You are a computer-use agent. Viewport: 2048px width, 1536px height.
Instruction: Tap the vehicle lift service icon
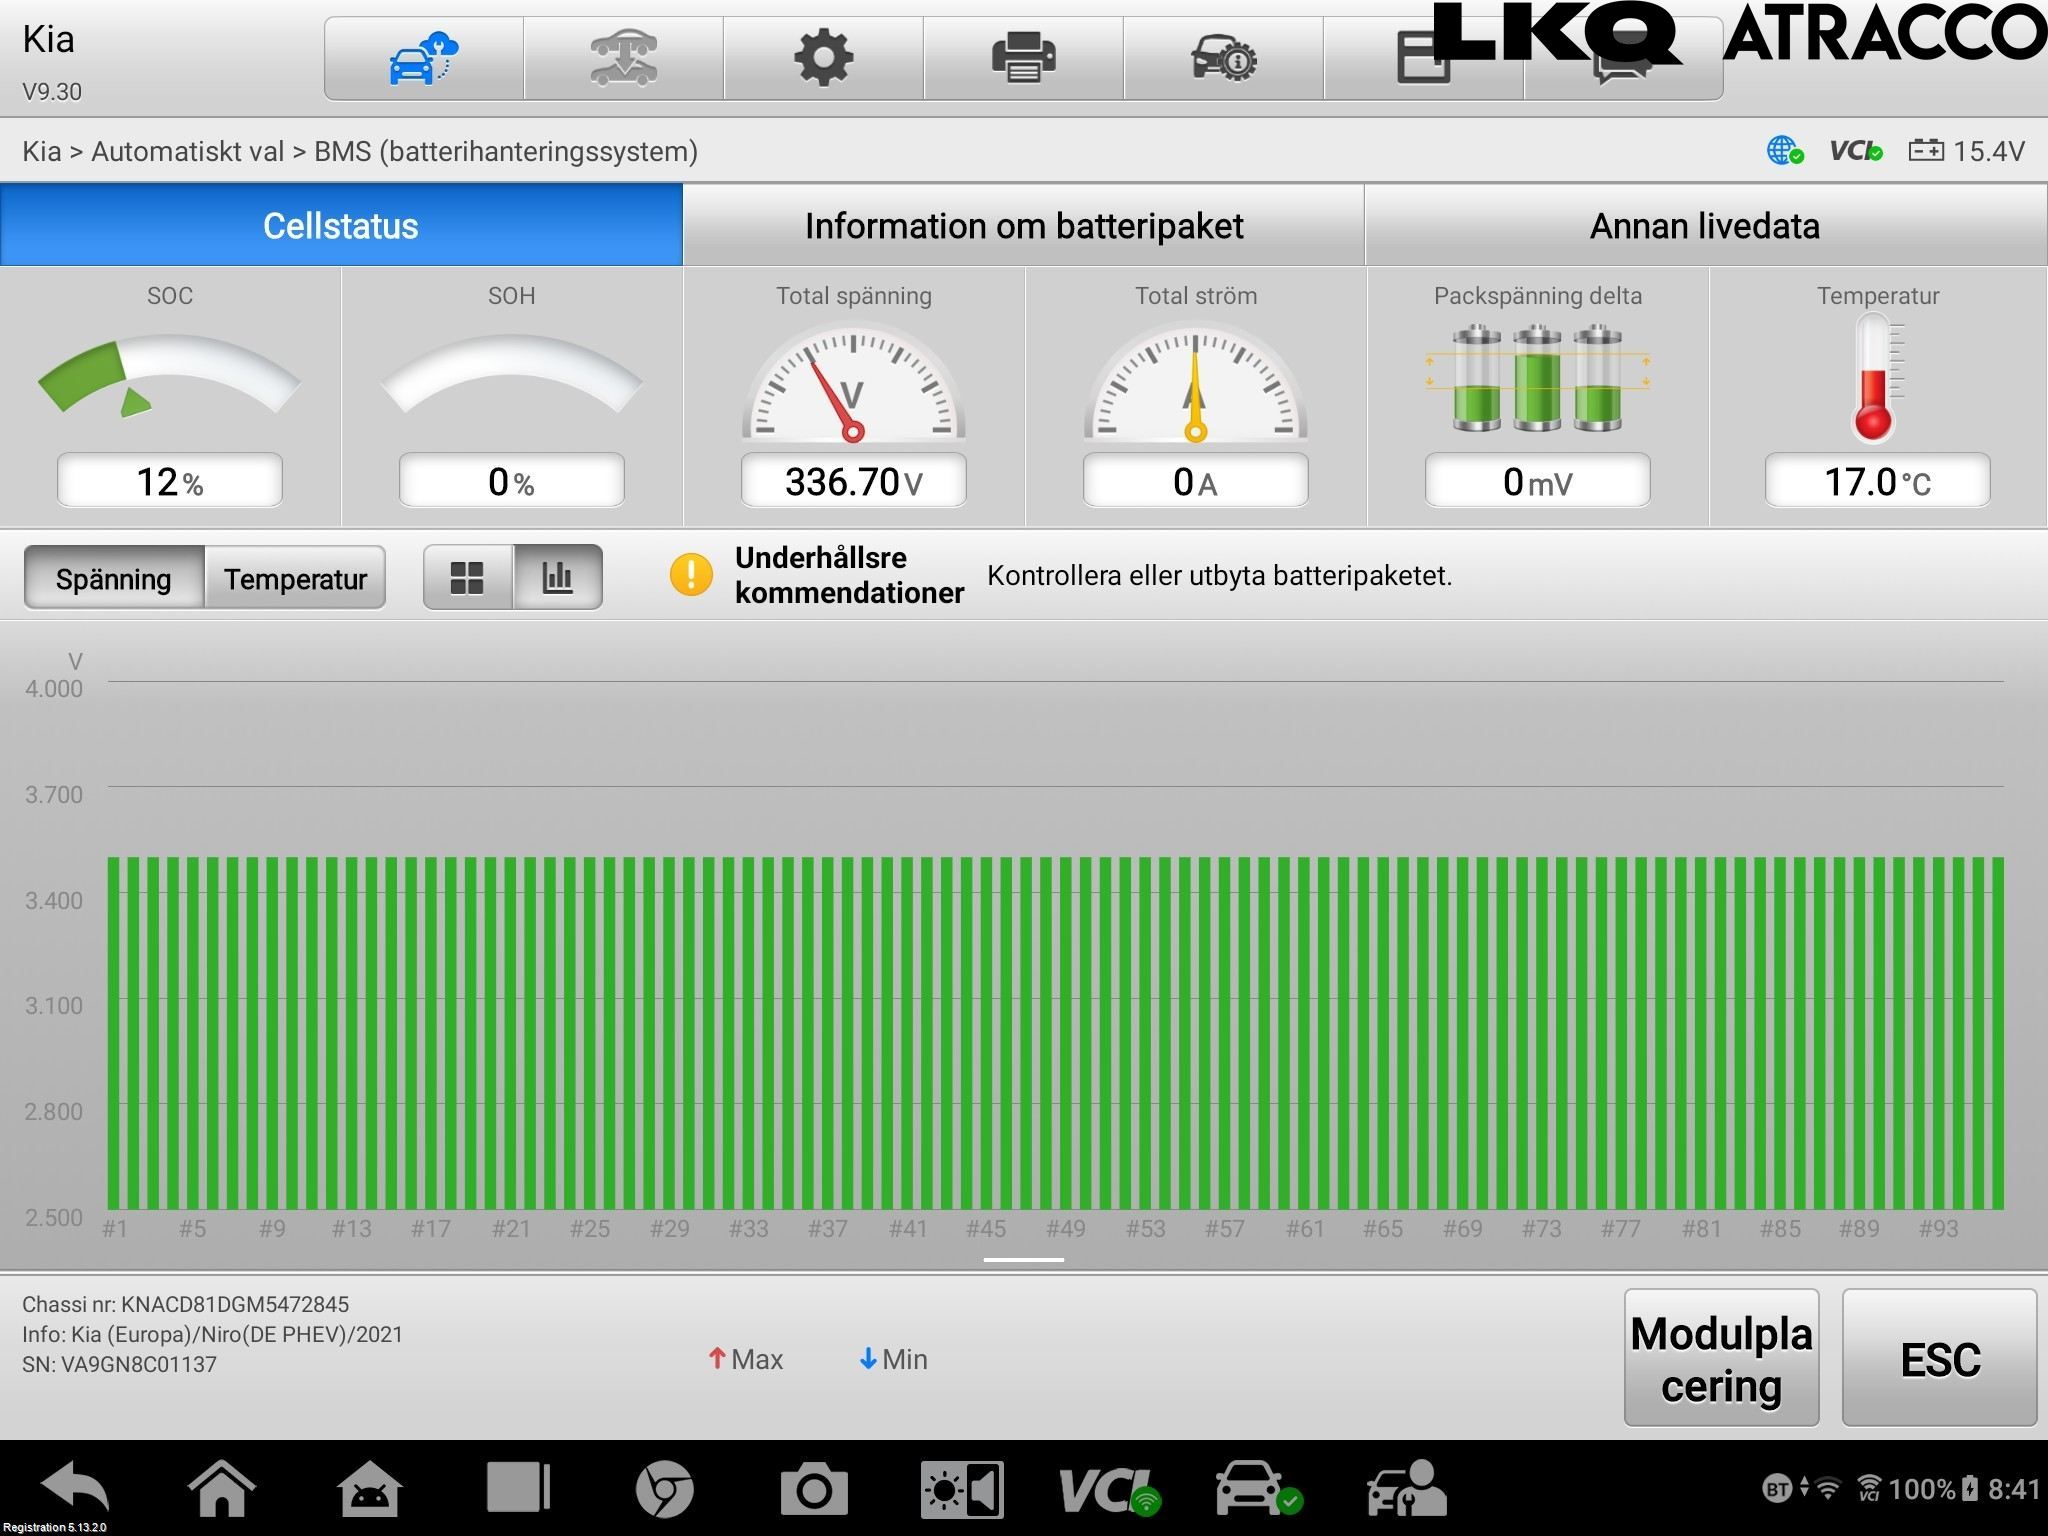coord(623,58)
